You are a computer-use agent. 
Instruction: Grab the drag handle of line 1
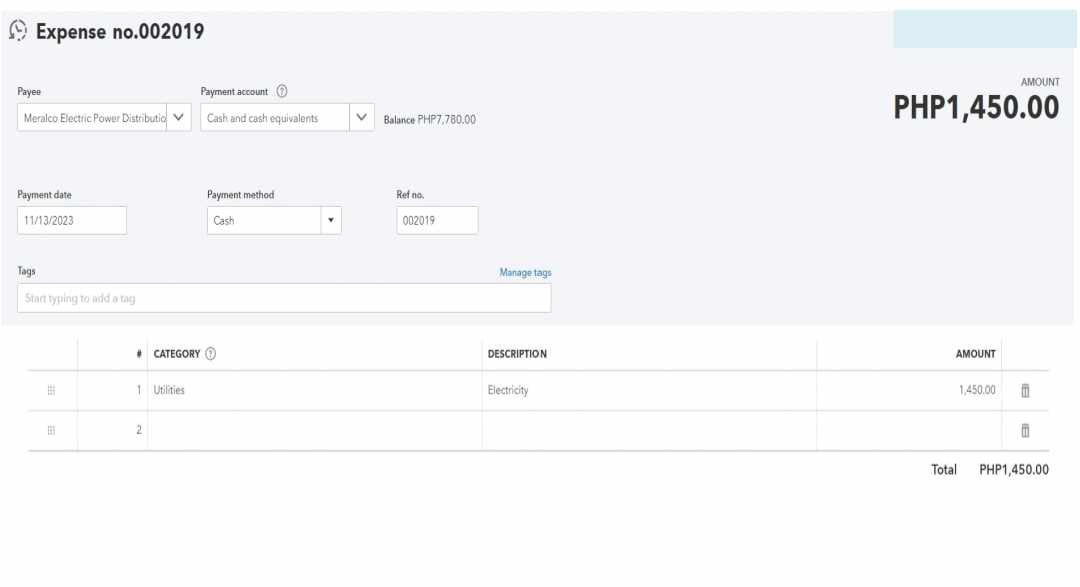pyautogui.click(x=51, y=391)
